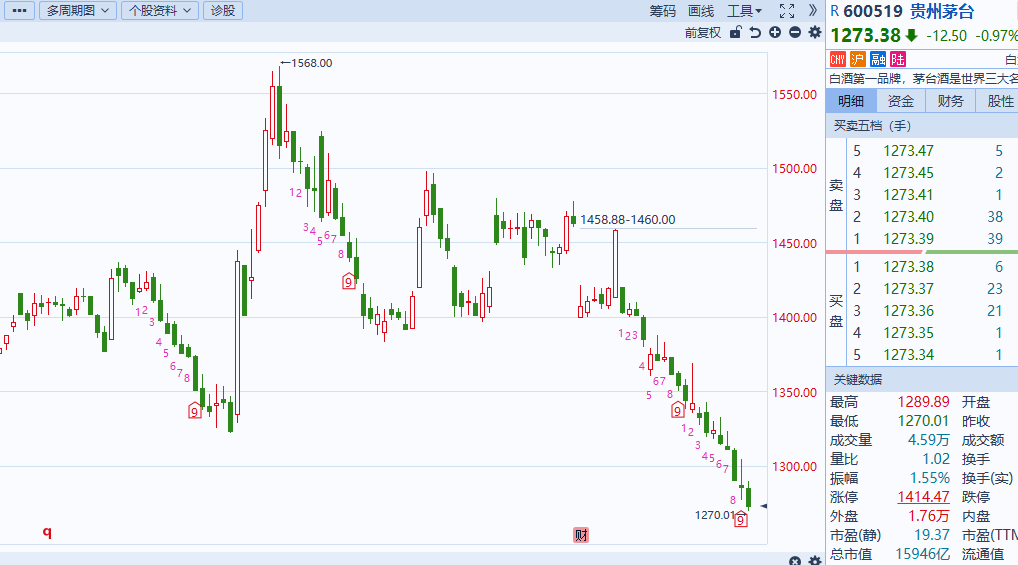This screenshot has width=1018, height=565.
Task: Zoom out with the minus icon
Action: click(795, 32)
